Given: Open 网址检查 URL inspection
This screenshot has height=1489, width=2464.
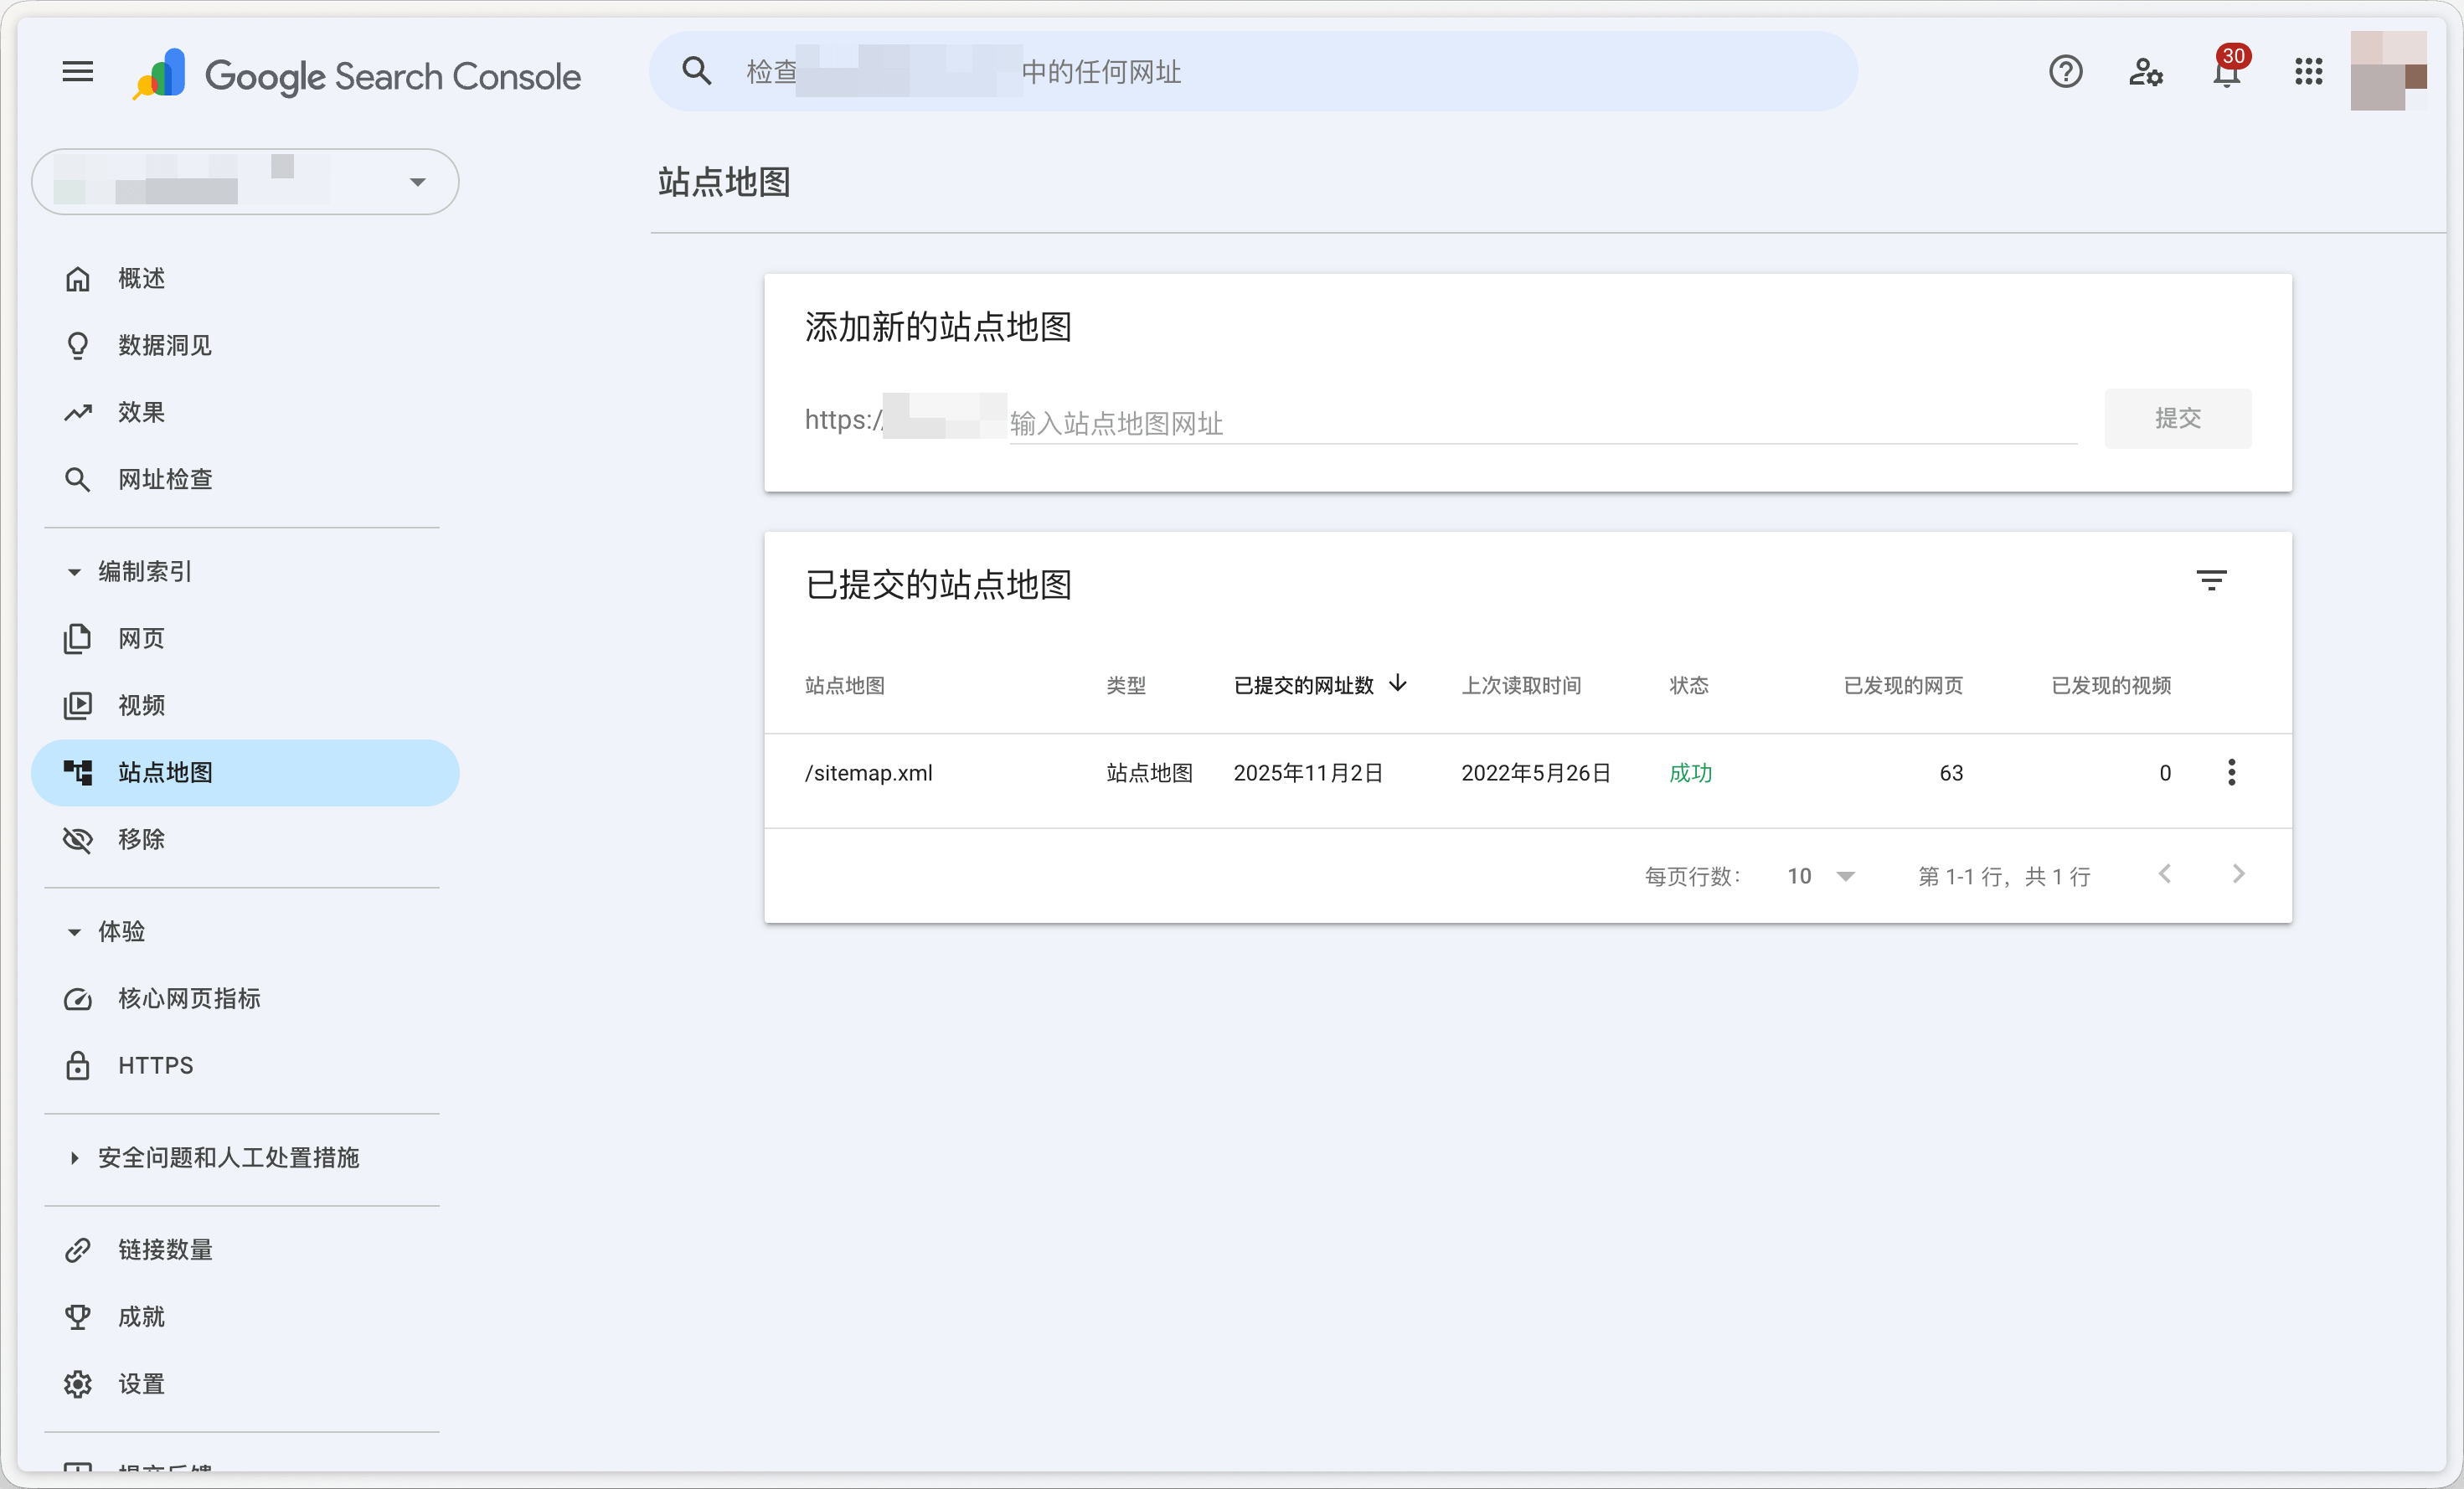Looking at the screenshot, I should pyautogui.click(x=245, y=480).
